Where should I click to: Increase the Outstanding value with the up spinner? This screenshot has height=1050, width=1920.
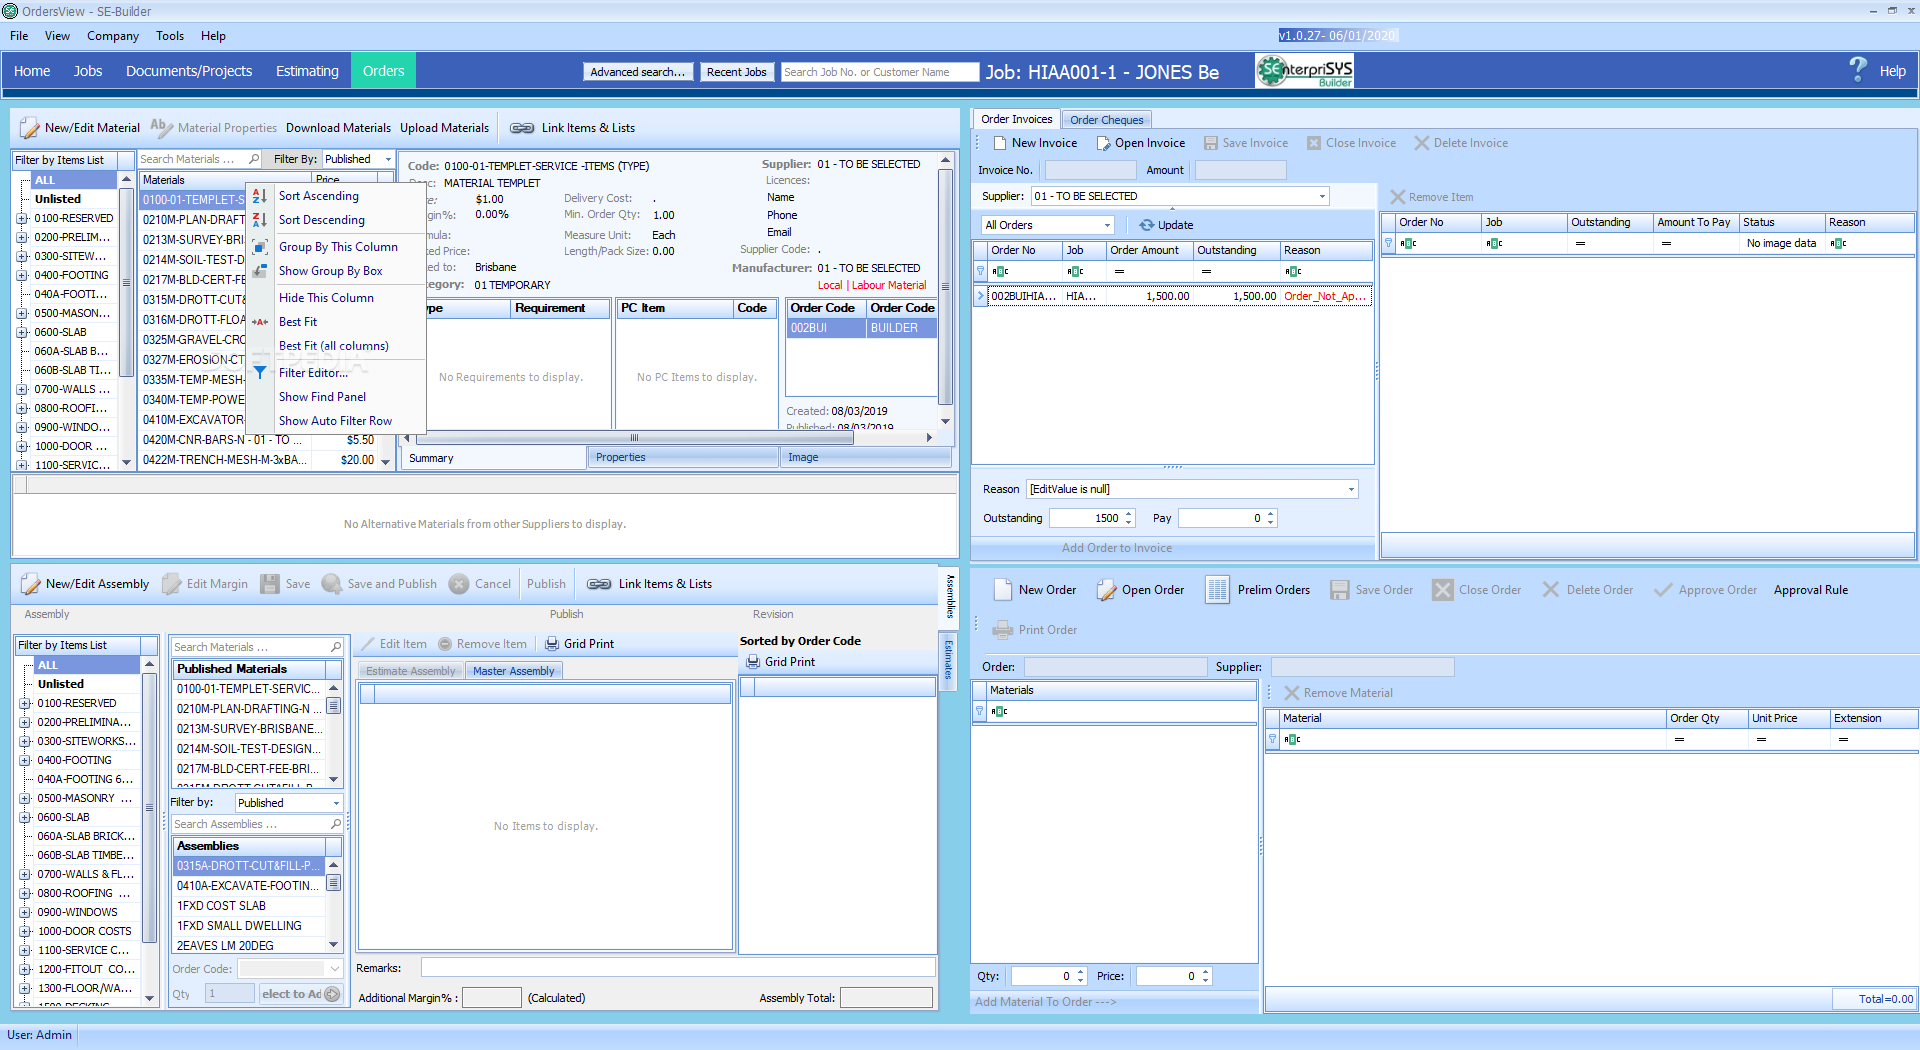pos(1129,514)
